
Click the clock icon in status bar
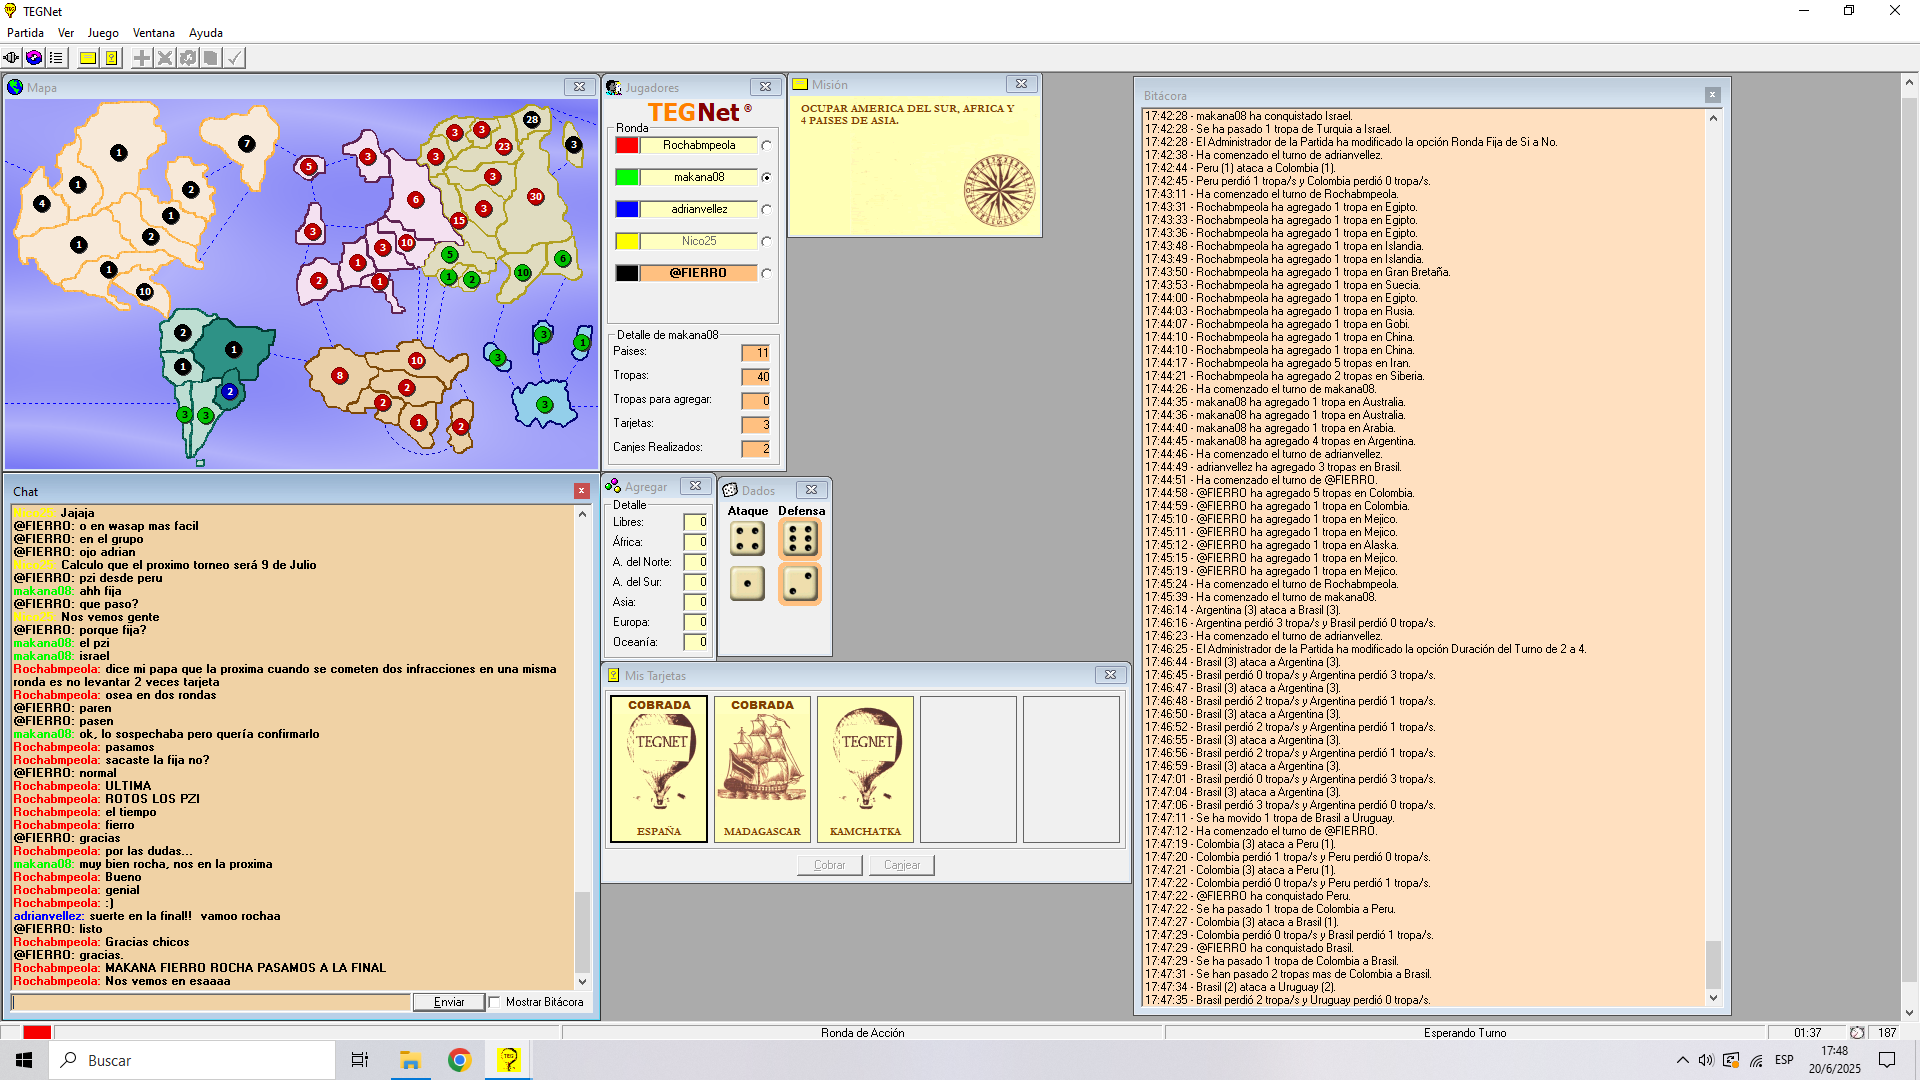pyautogui.click(x=1857, y=1033)
